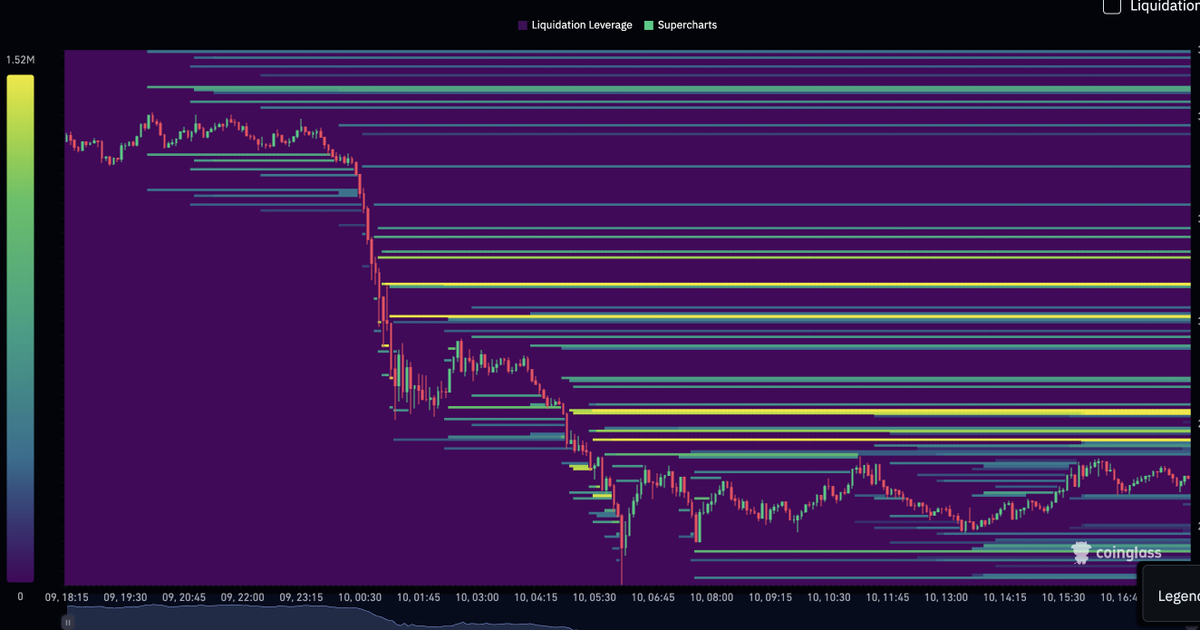Tick the Liquidation checkbox at top right
1200x630 pixels.
click(x=1111, y=6)
